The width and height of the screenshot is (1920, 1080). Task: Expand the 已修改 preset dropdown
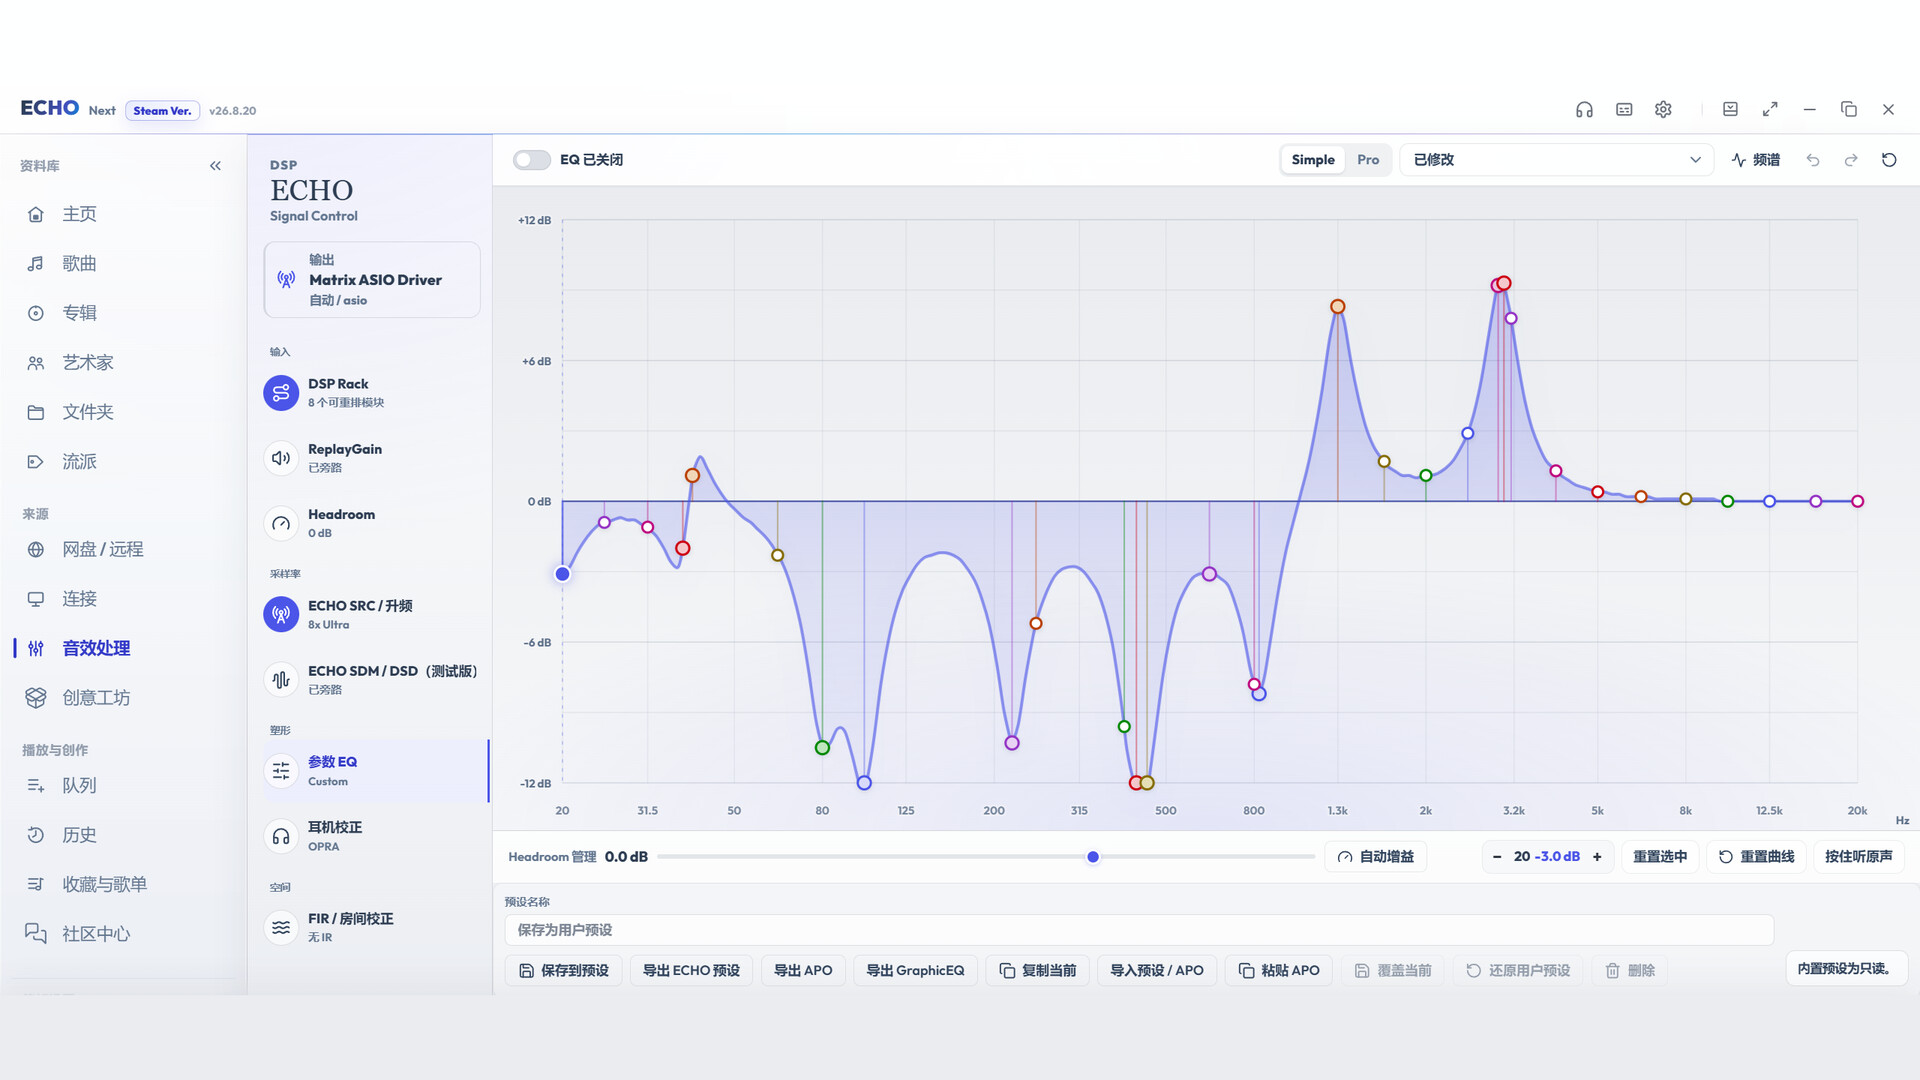(x=1556, y=160)
